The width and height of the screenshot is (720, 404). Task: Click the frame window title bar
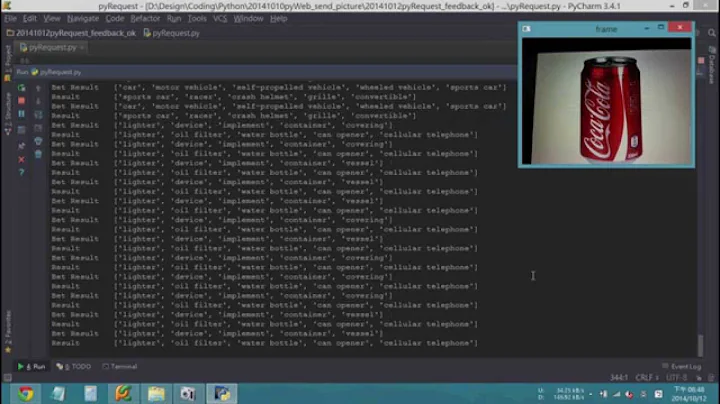point(606,28)
